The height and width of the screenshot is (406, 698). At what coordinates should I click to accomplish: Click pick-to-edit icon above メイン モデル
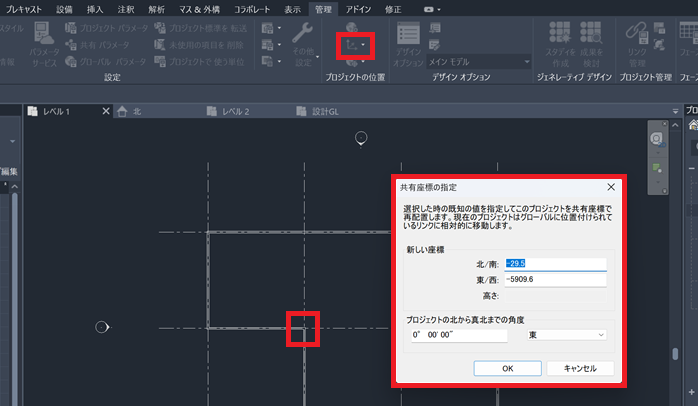tap(435, 45)
